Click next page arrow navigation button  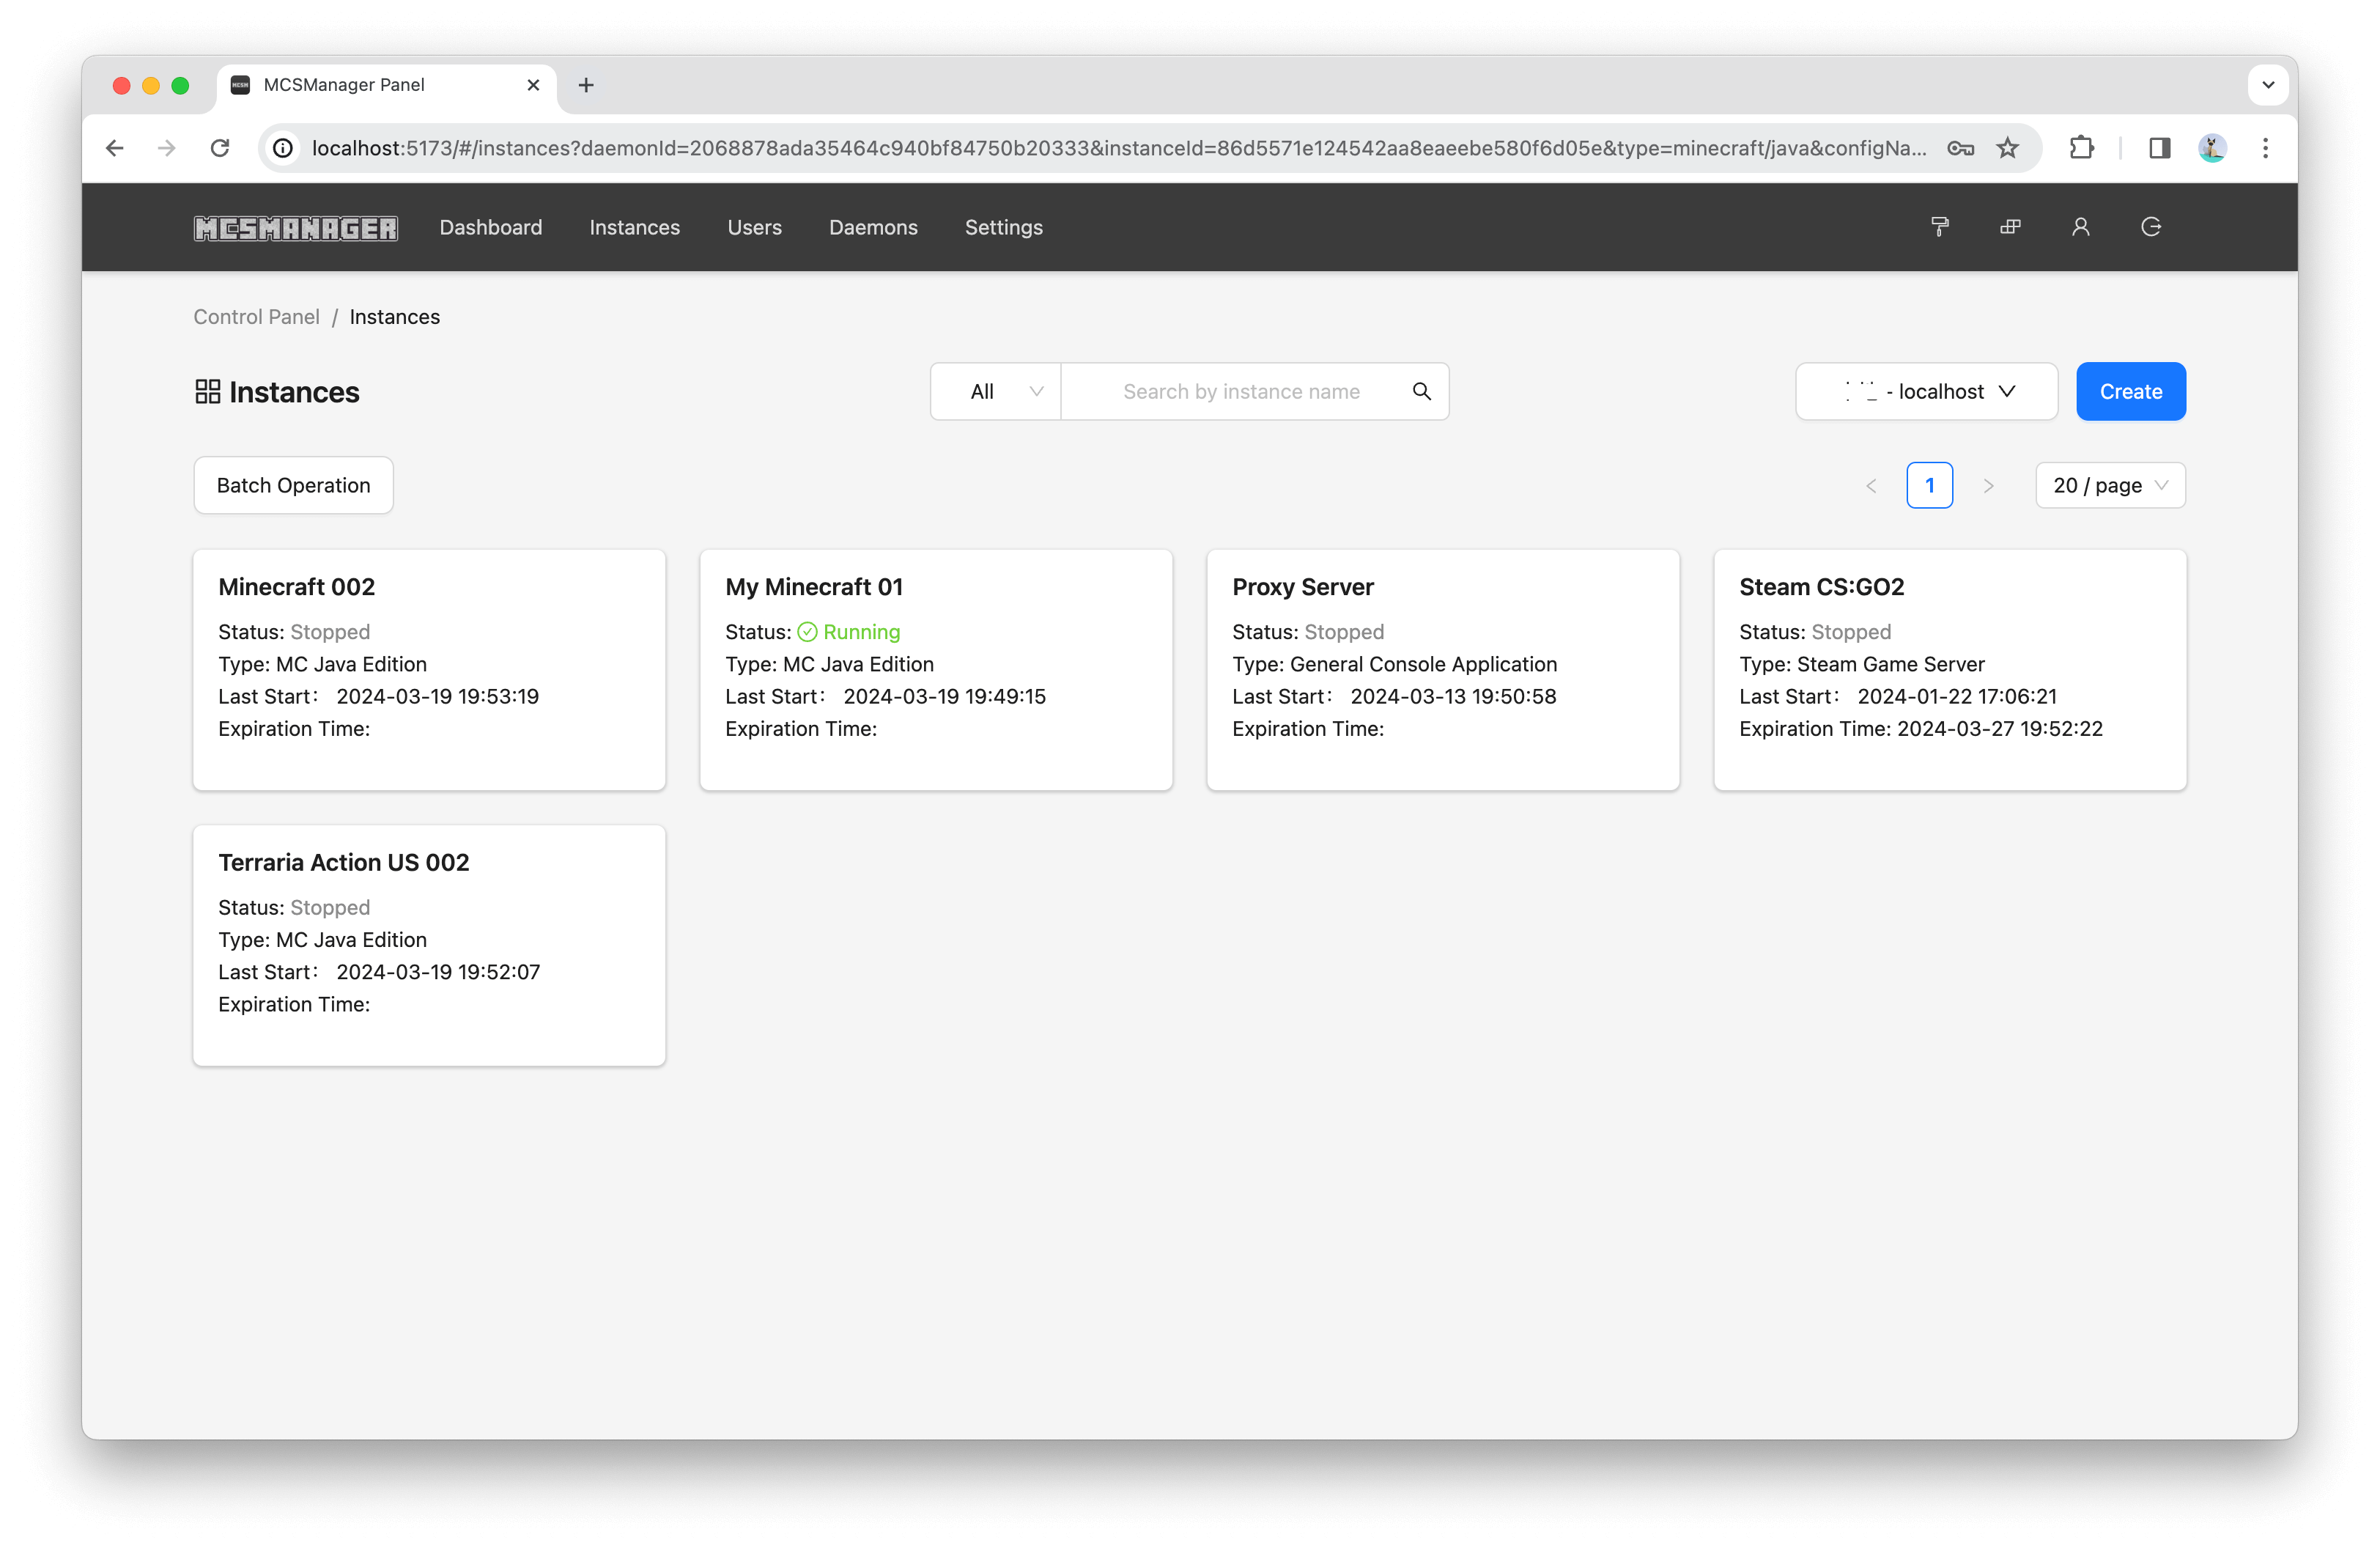[1989, 484]
